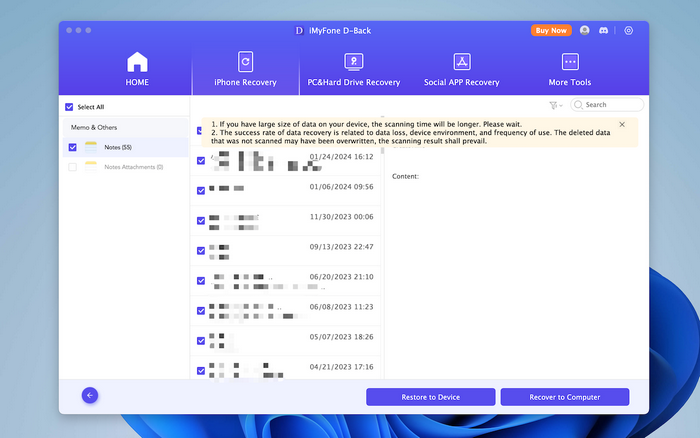Click the Buy Now button
700x438 pixels.
[x=551, y=30]
